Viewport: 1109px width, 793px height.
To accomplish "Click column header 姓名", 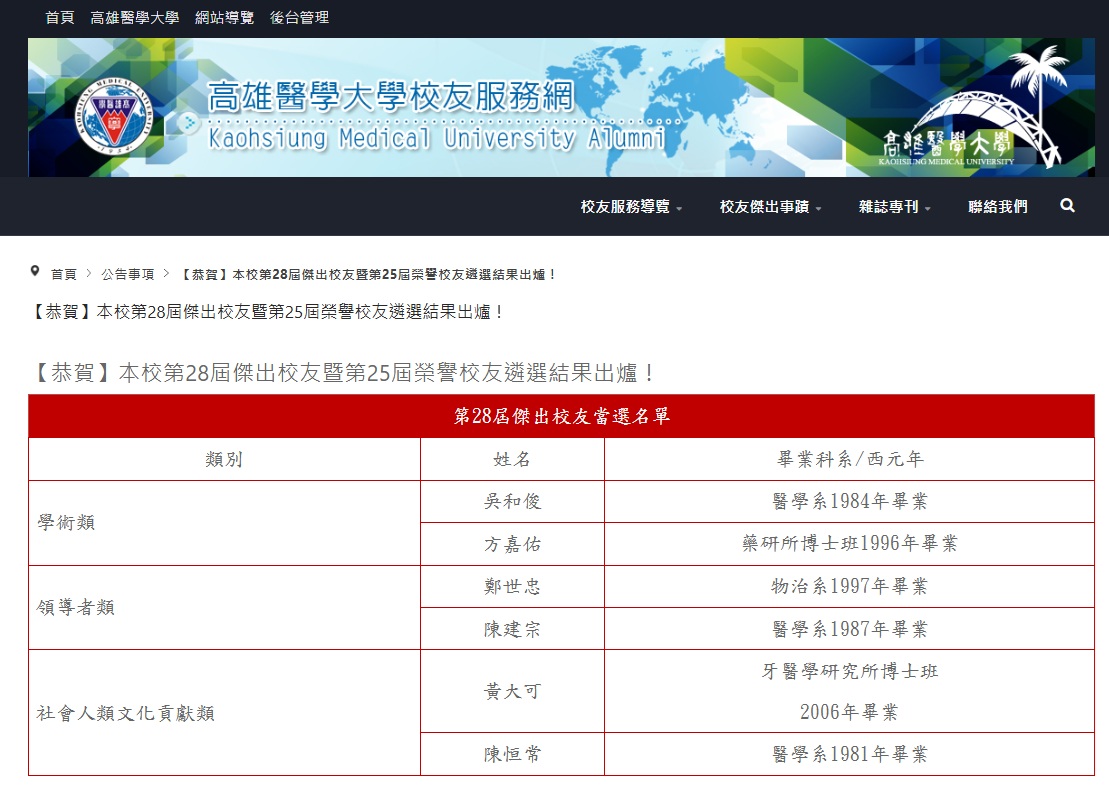I will coord(512,459).
